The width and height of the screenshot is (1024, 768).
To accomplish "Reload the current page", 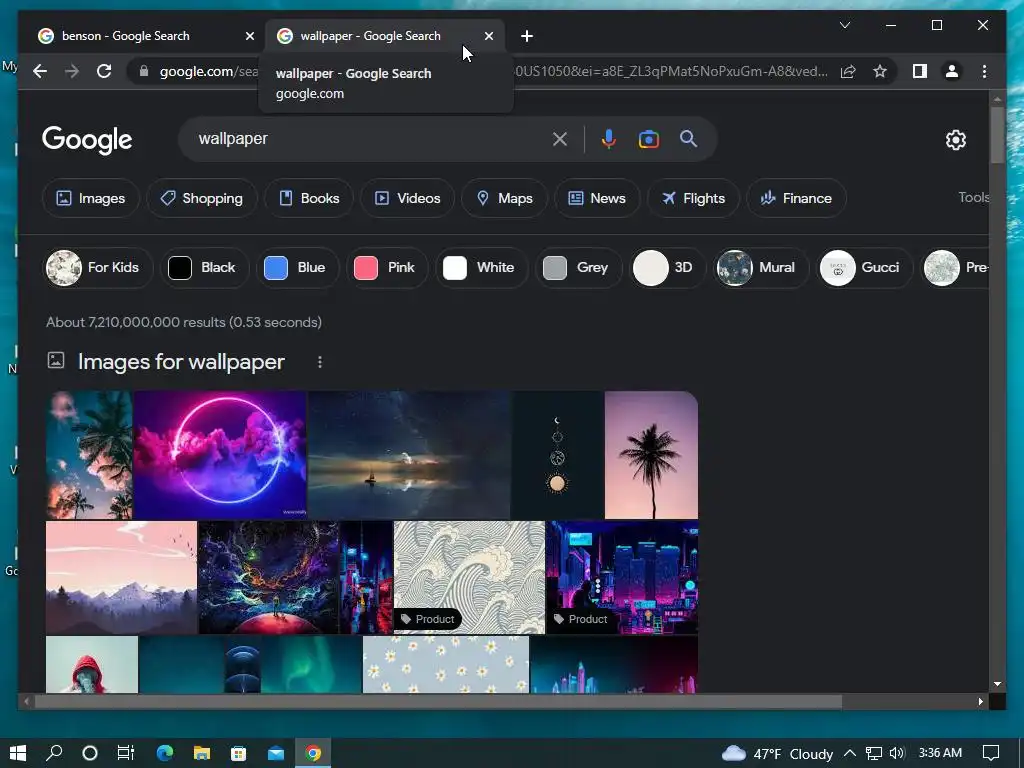I will [x=104, y=71].
